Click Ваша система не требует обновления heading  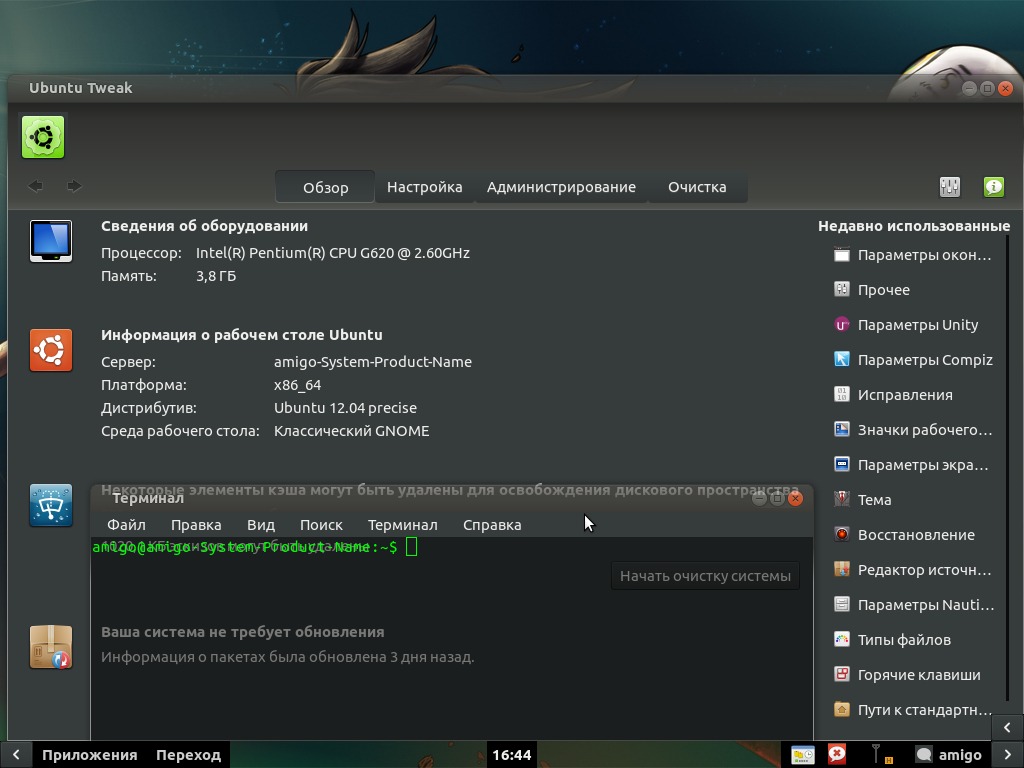242,632
